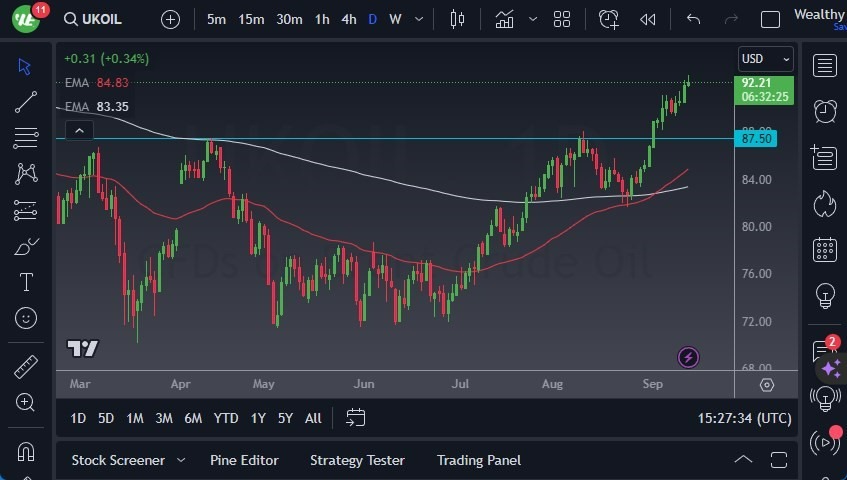
Task: Select the ruler measure tool
Action: click(26, 366)
